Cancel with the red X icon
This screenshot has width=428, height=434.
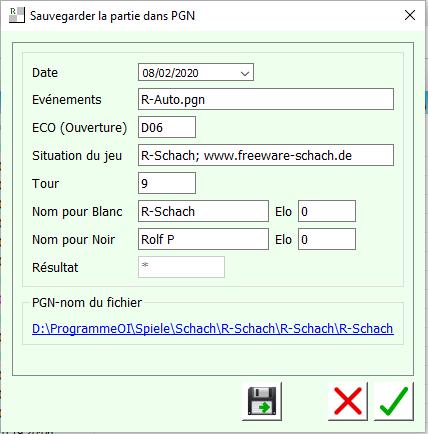pos(348,401)
